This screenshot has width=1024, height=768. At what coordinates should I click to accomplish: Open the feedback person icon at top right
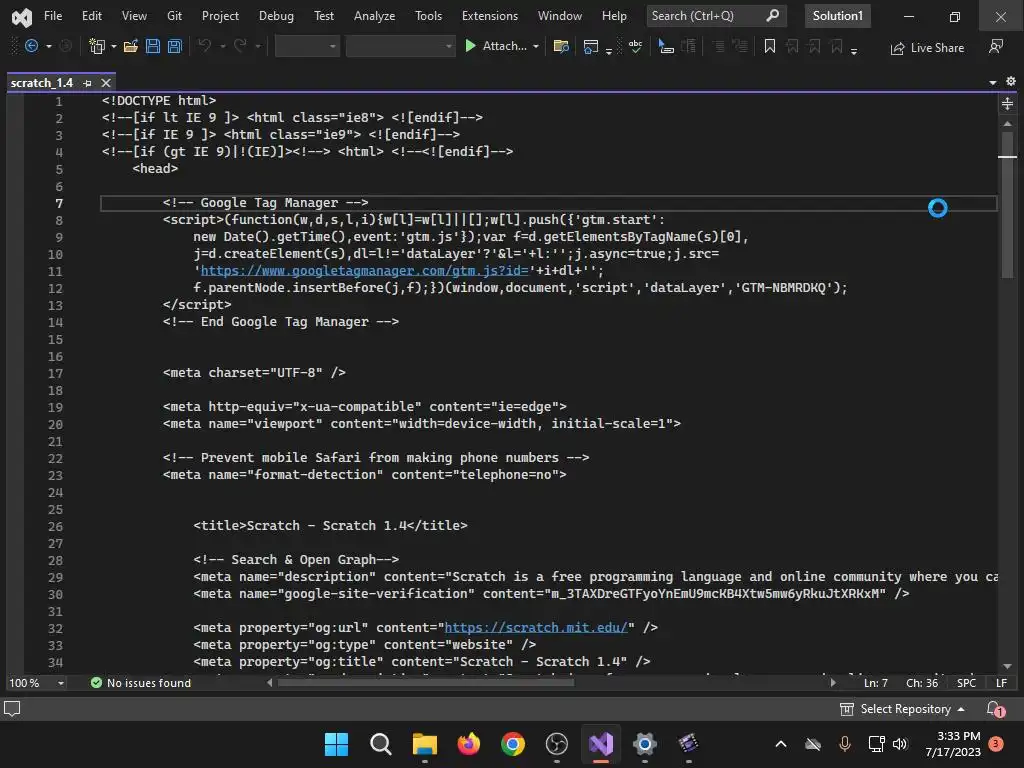(996, 46)
